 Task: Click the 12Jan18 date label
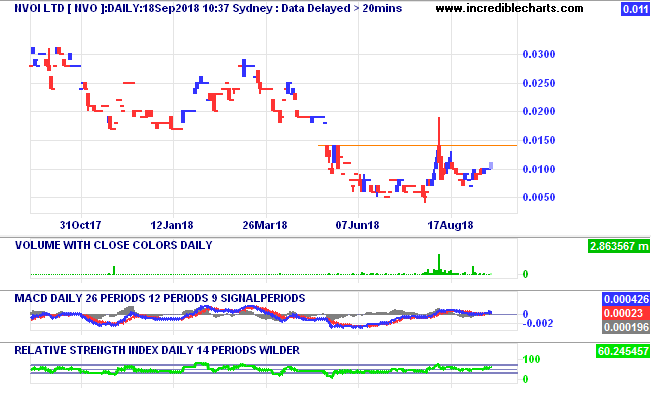point(172,225)
